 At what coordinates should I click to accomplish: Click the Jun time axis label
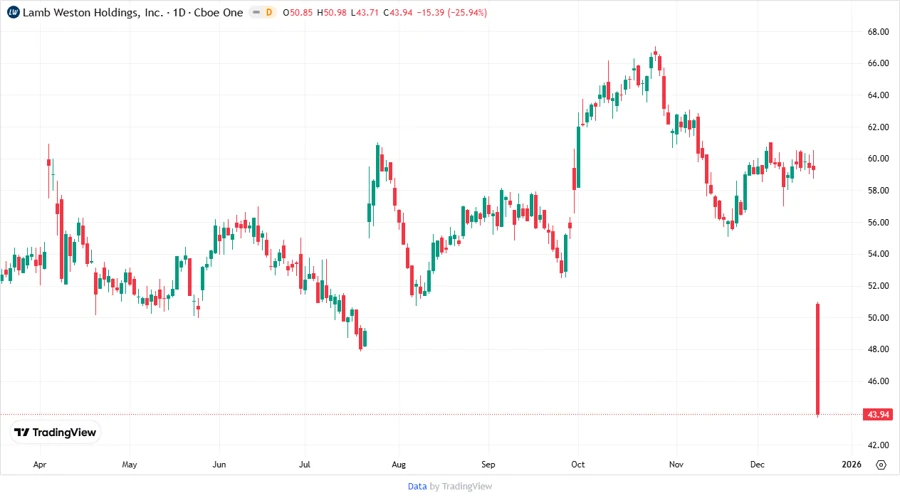219,464
